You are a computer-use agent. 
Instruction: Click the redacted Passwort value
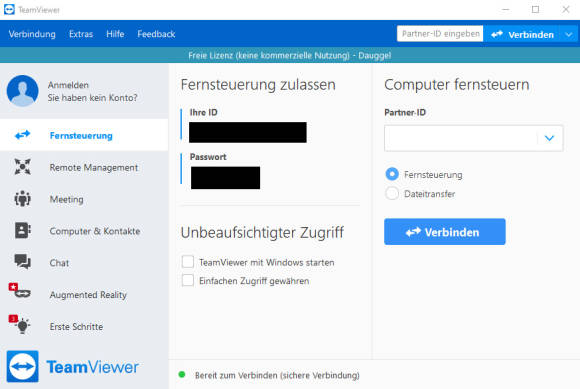click(226, 177)
